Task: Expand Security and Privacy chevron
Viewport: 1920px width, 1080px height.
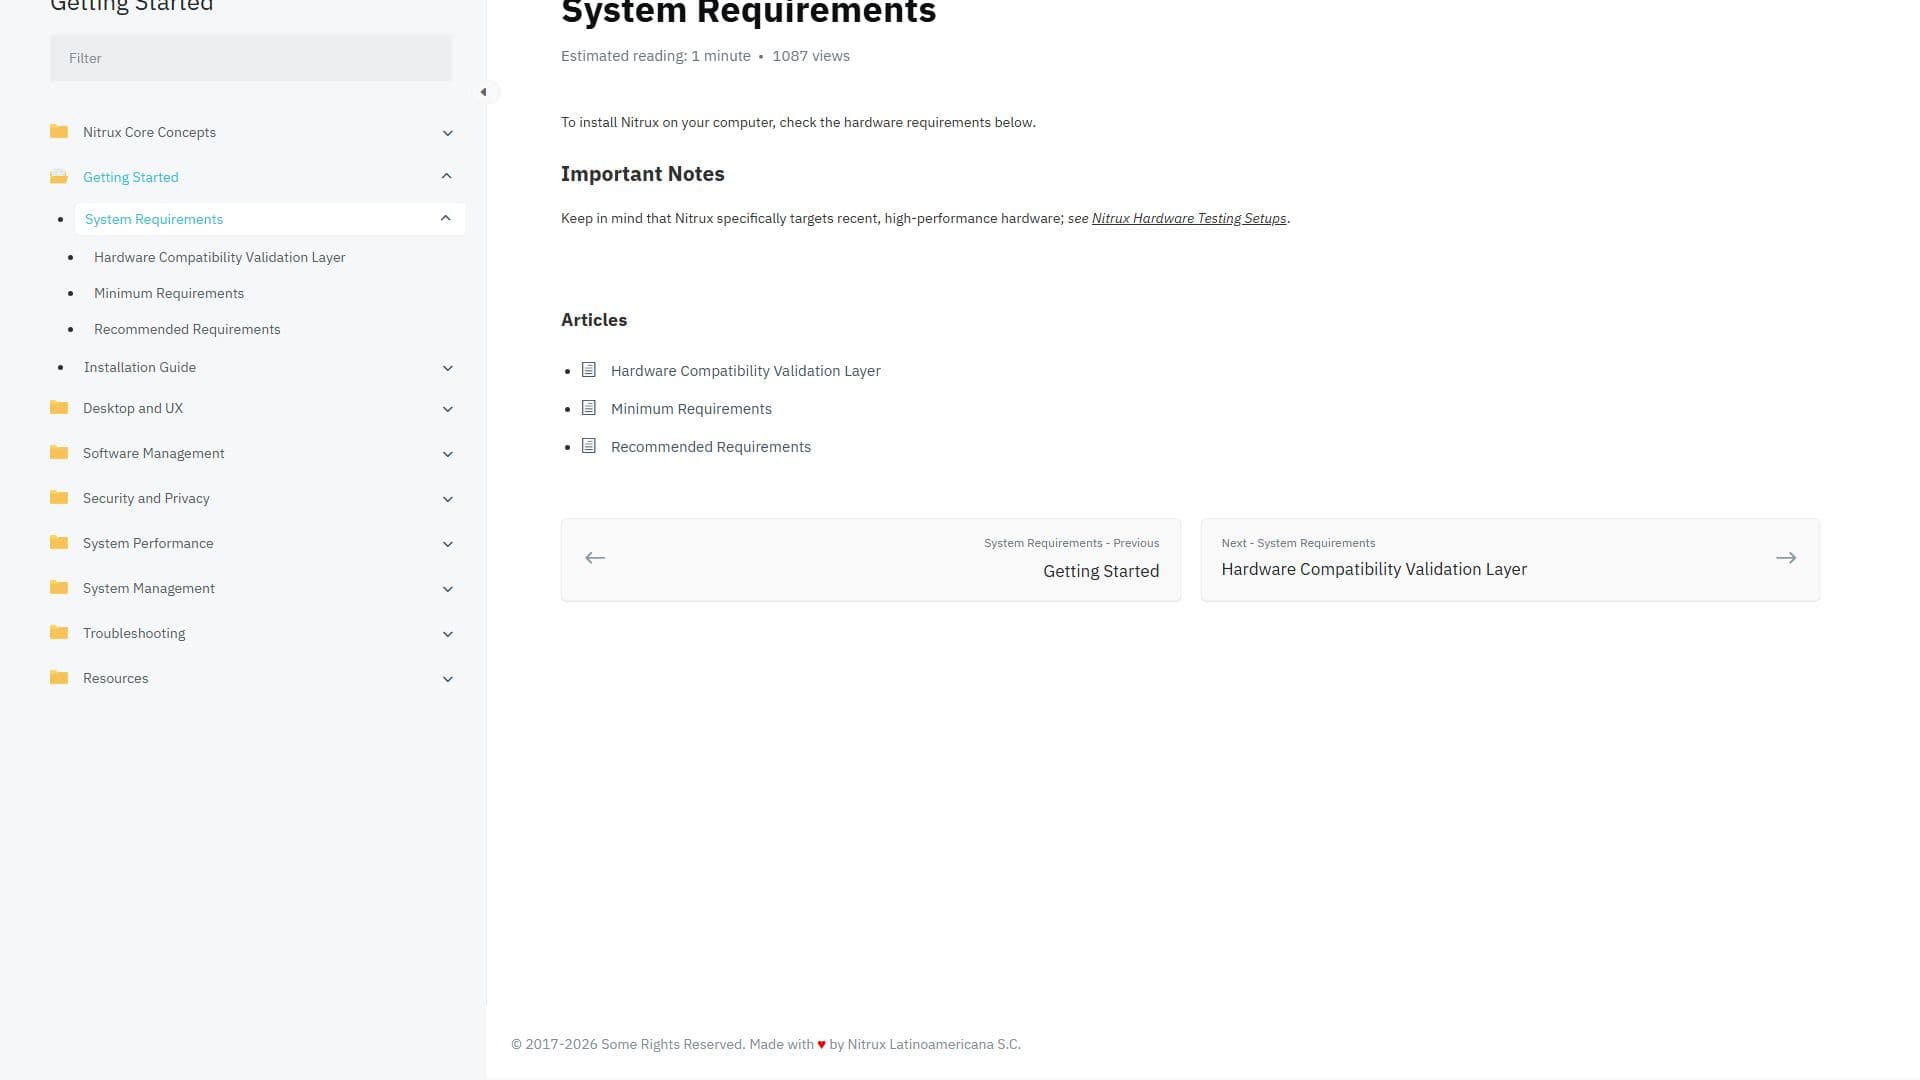Action: (x=448, y=499)
